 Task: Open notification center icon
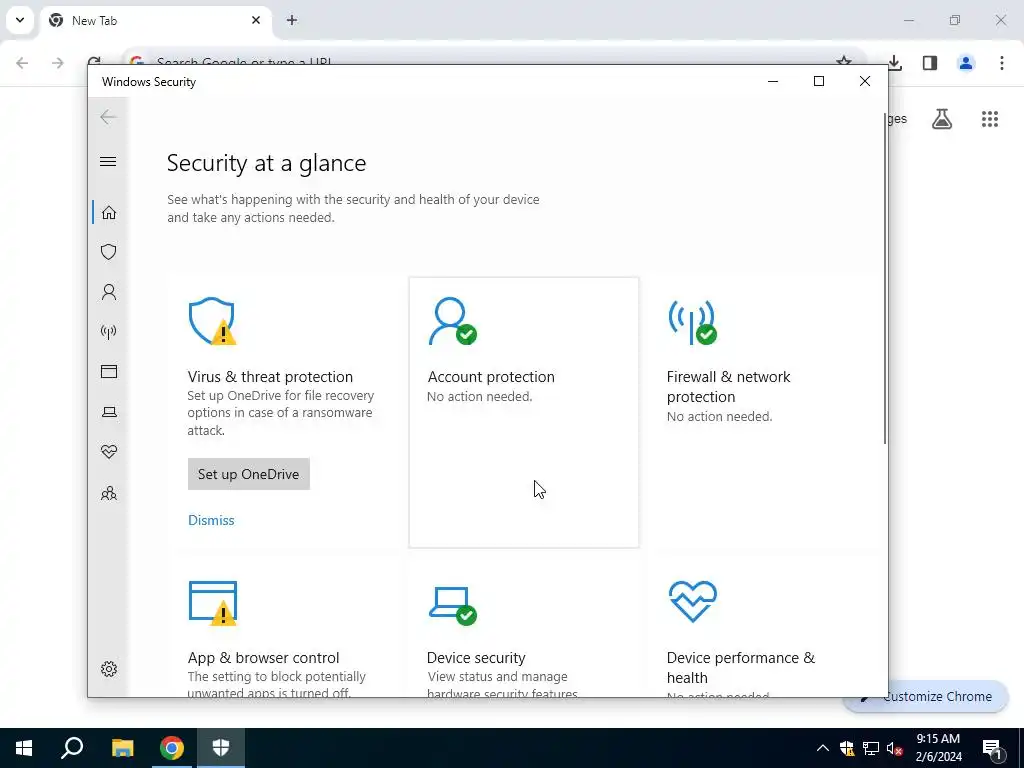click(x=993, y=749)
